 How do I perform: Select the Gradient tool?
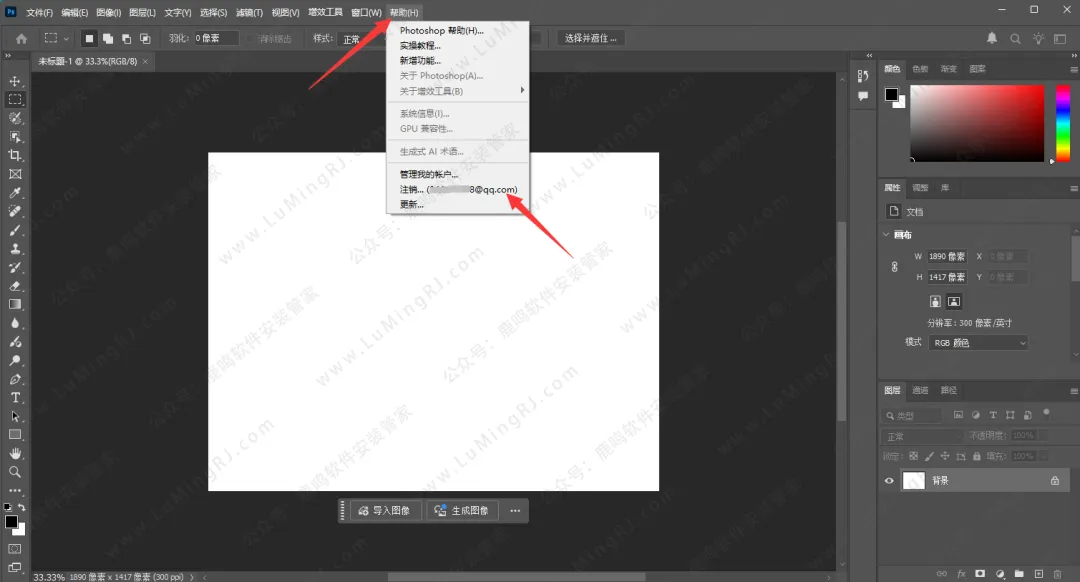tap(15, 304)
